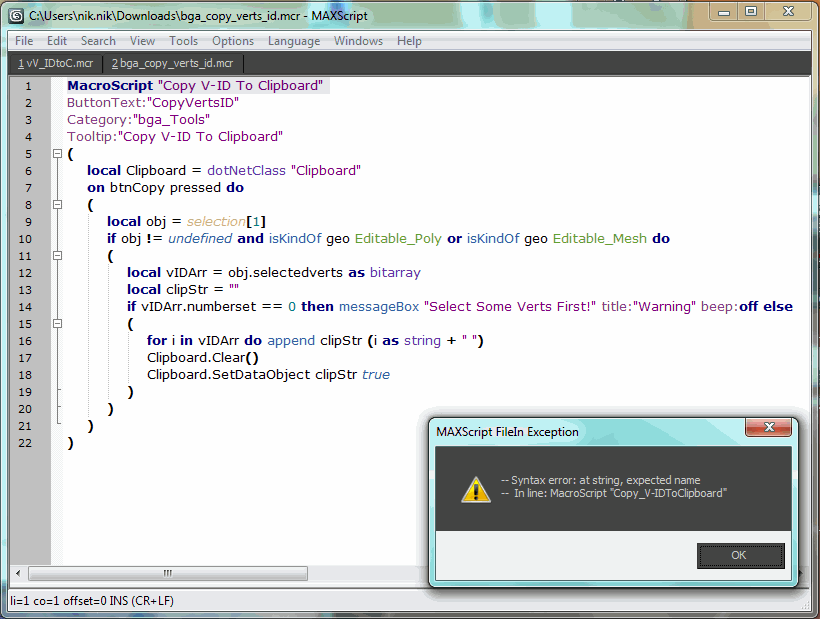The width and height of the screenshot is (820, 619).
Task: Open the Windows menu
Action: [357, 41]
